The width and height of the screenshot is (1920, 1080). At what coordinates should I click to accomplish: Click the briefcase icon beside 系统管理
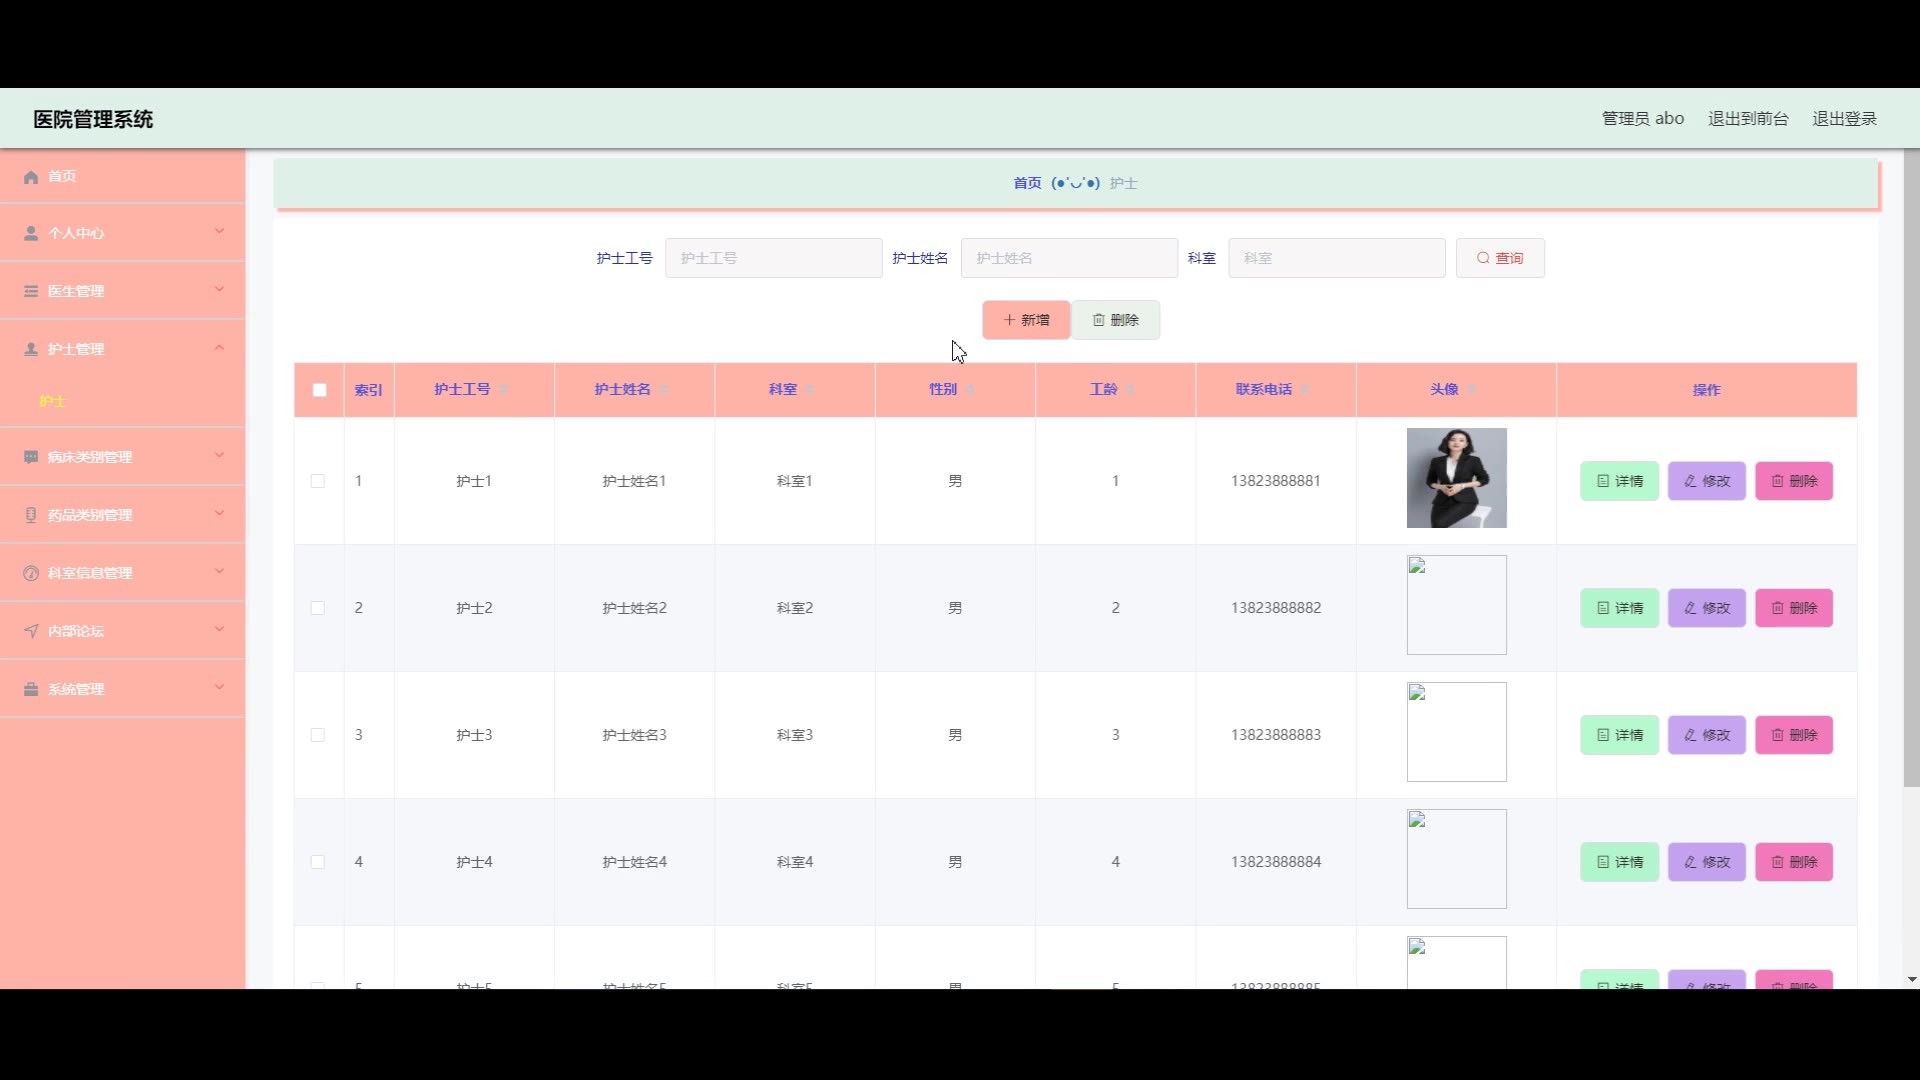[x=31, y=689]
